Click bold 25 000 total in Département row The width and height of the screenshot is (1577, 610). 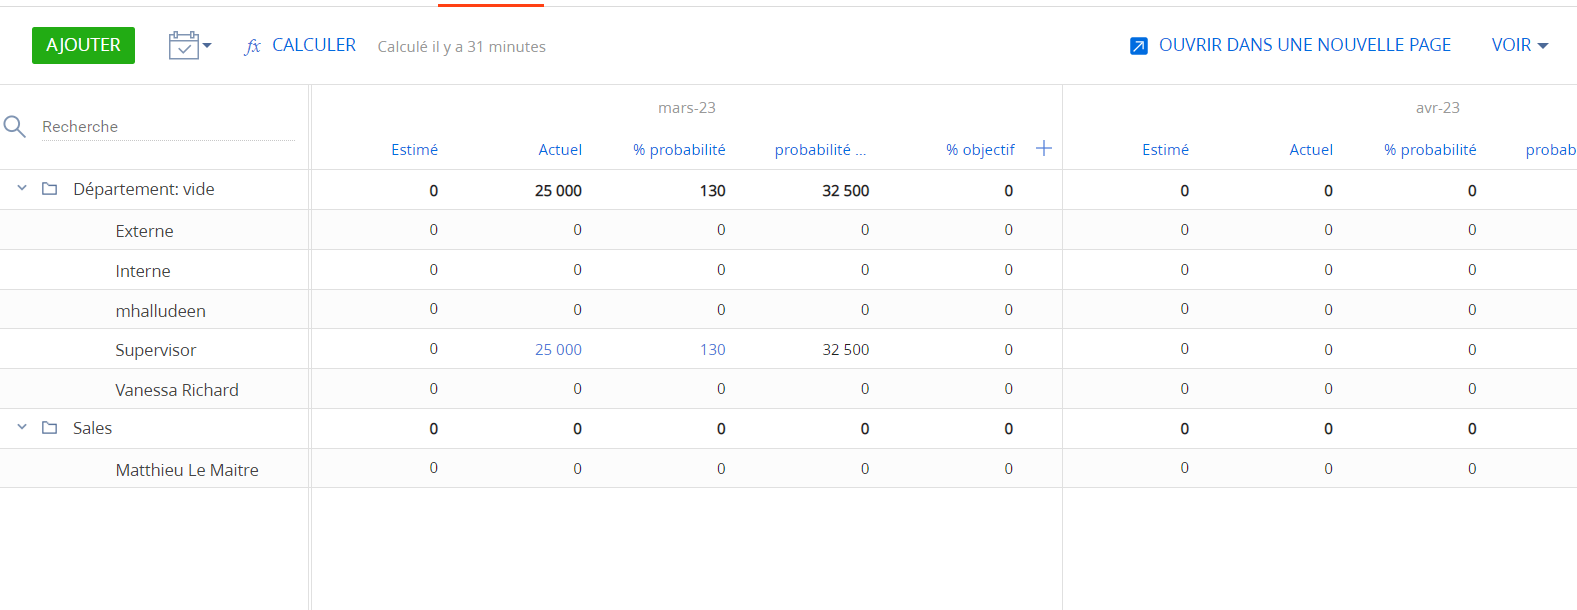pos(558,191)
